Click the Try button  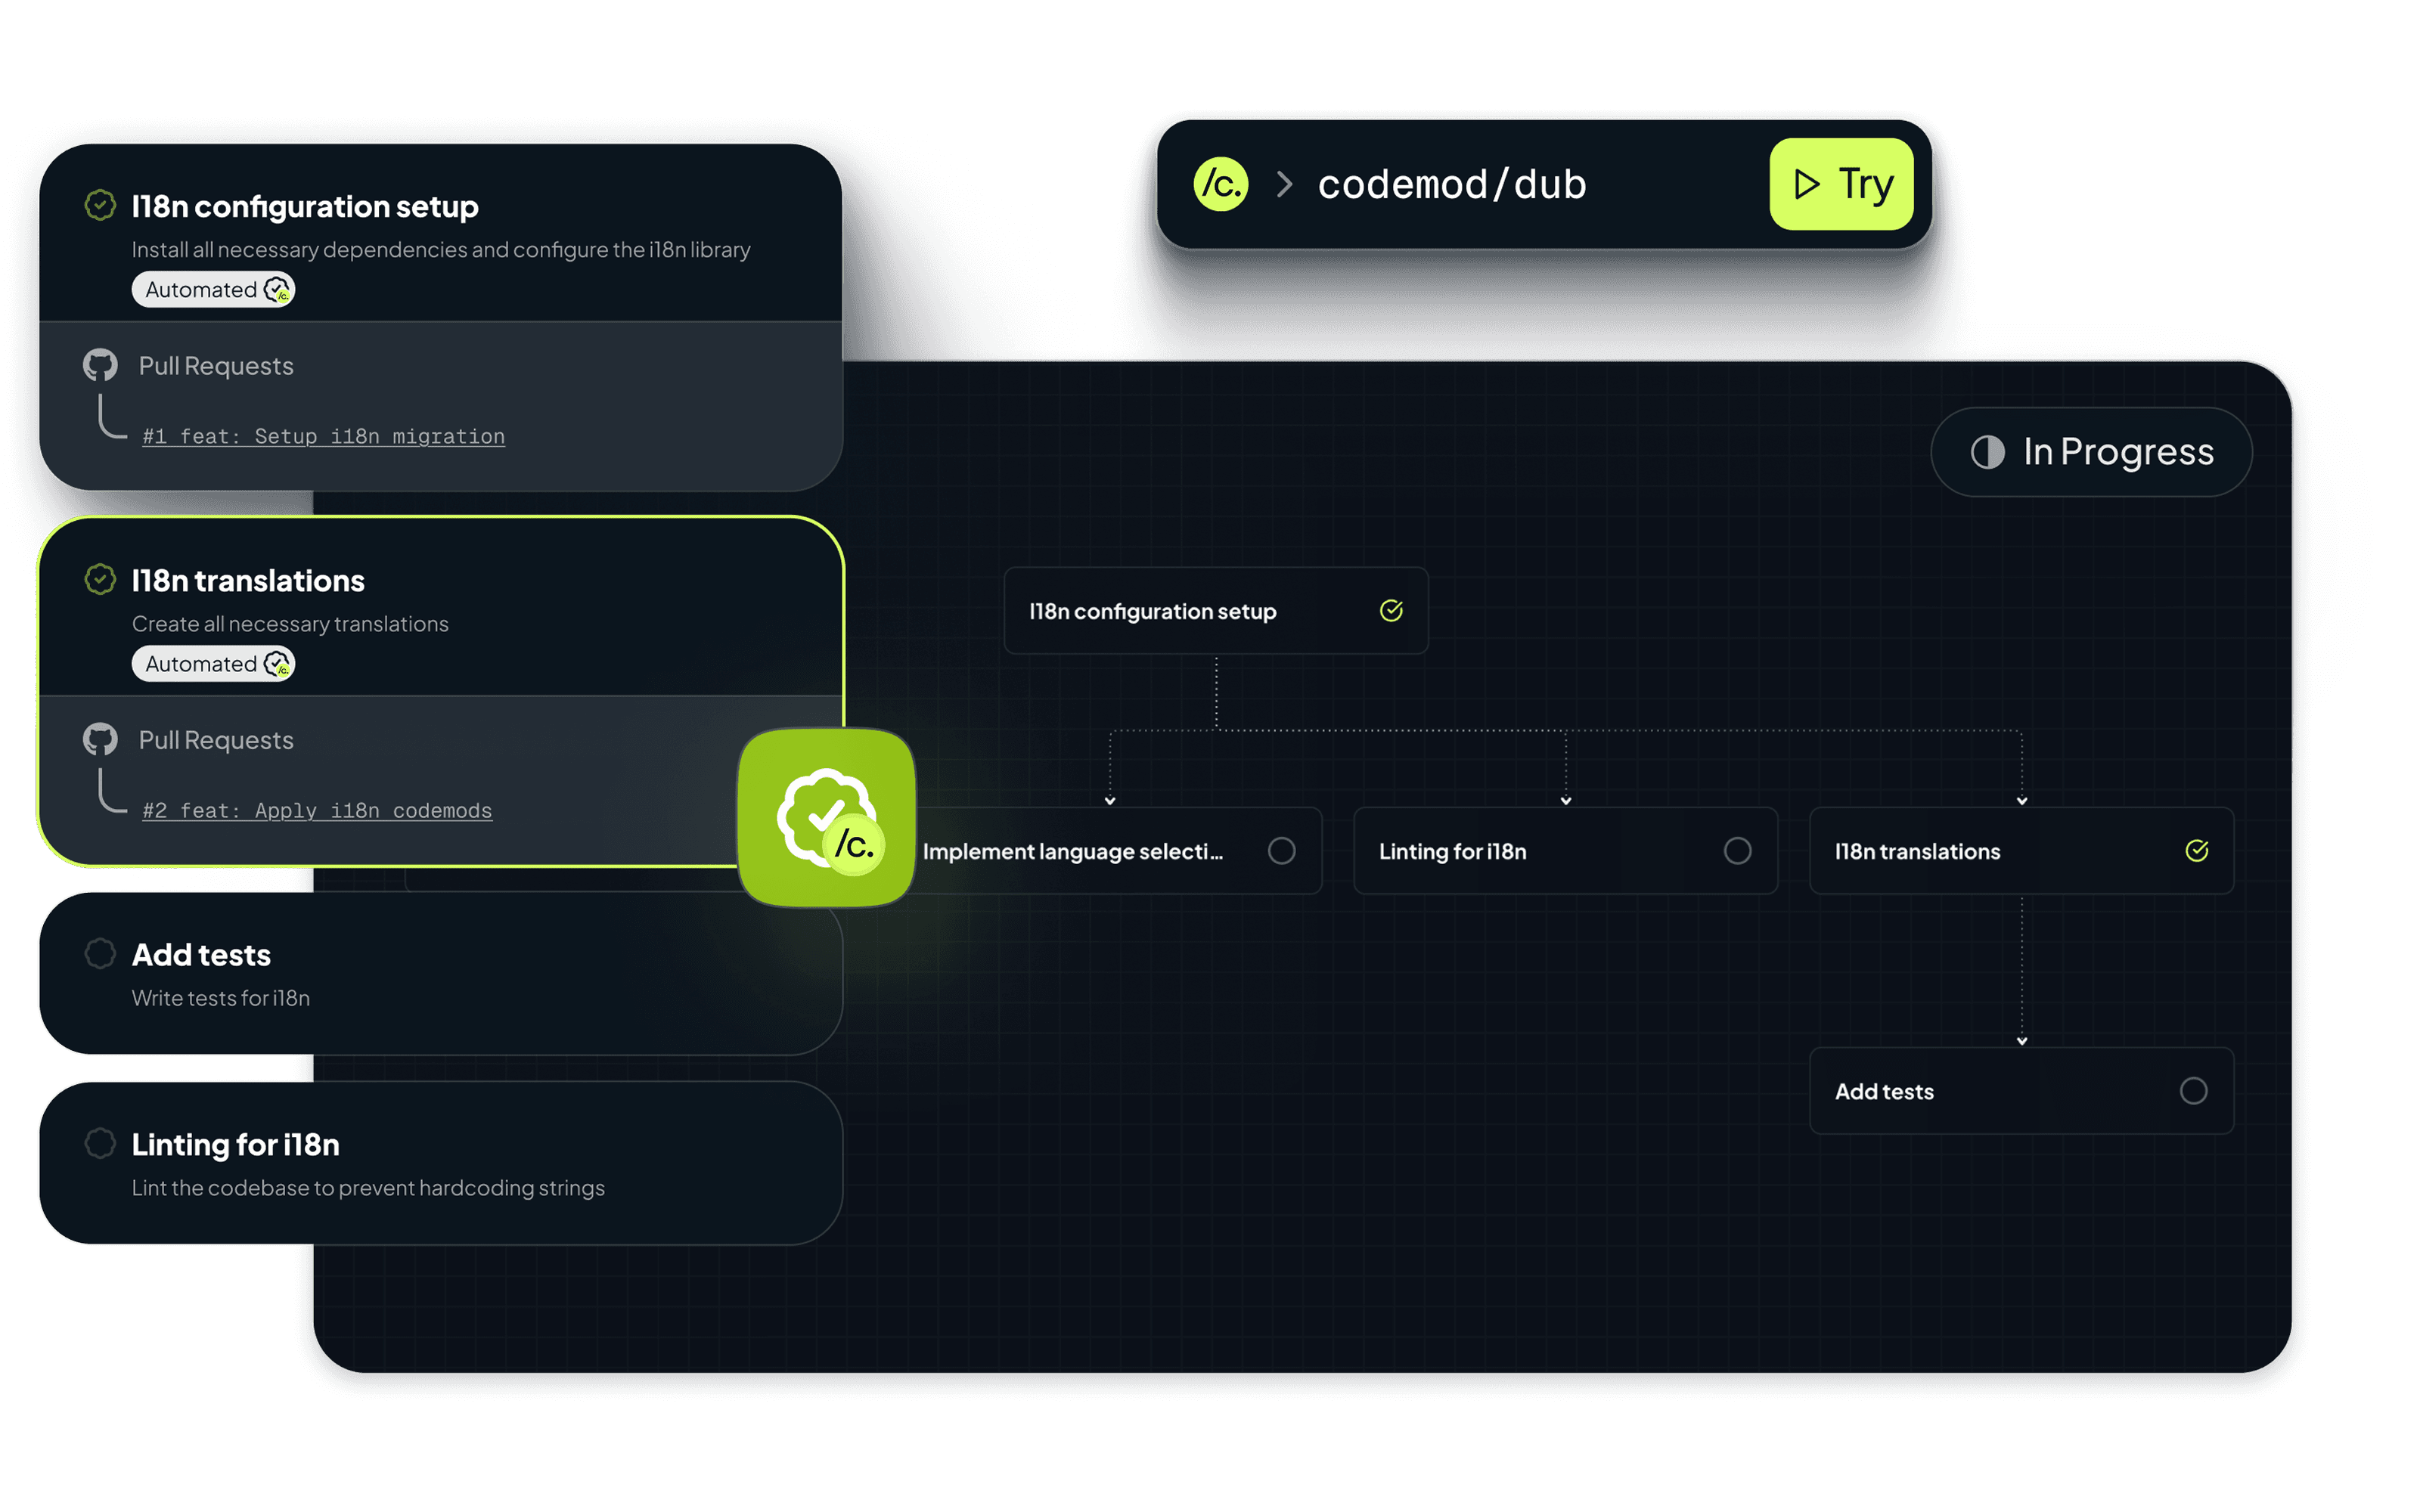[1841, 184]
